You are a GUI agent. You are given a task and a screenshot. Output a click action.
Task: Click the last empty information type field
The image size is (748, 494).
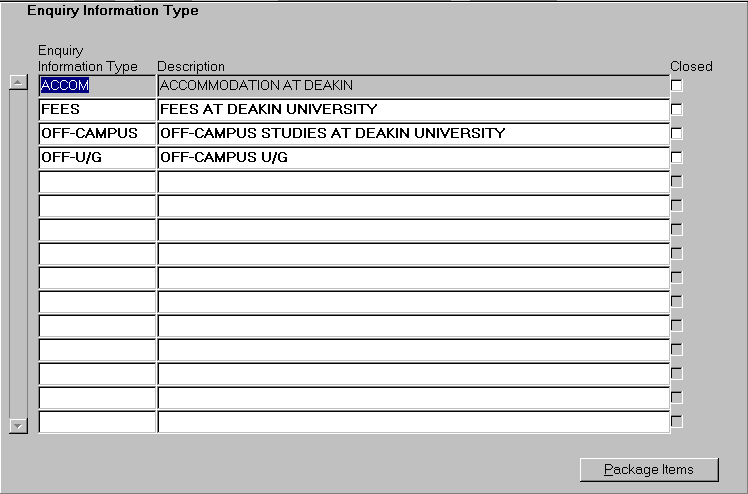pyautogui.click(x=97, y=422)
